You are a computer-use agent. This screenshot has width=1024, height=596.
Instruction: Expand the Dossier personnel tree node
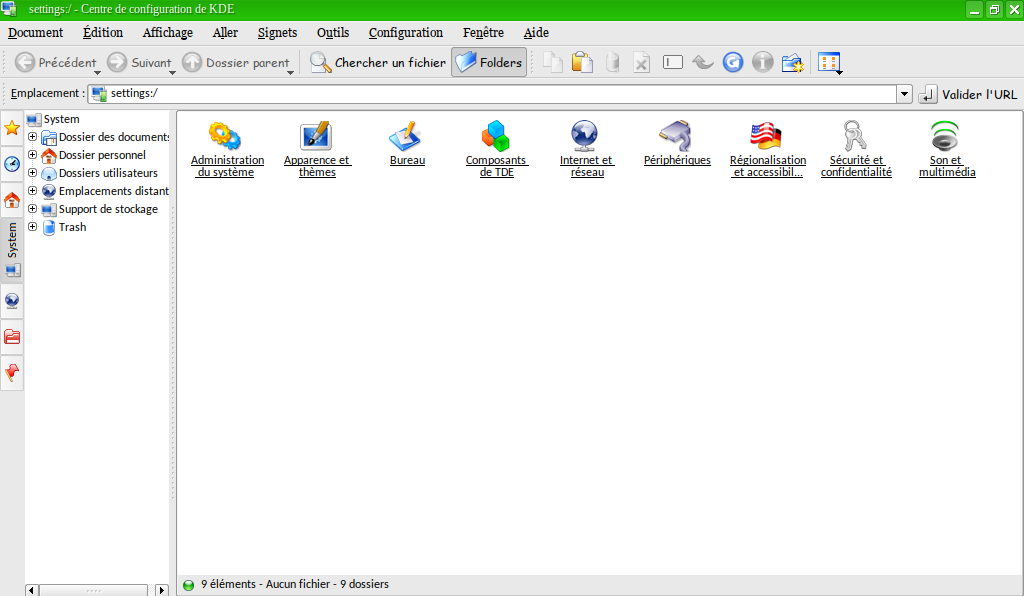[32, 155]
